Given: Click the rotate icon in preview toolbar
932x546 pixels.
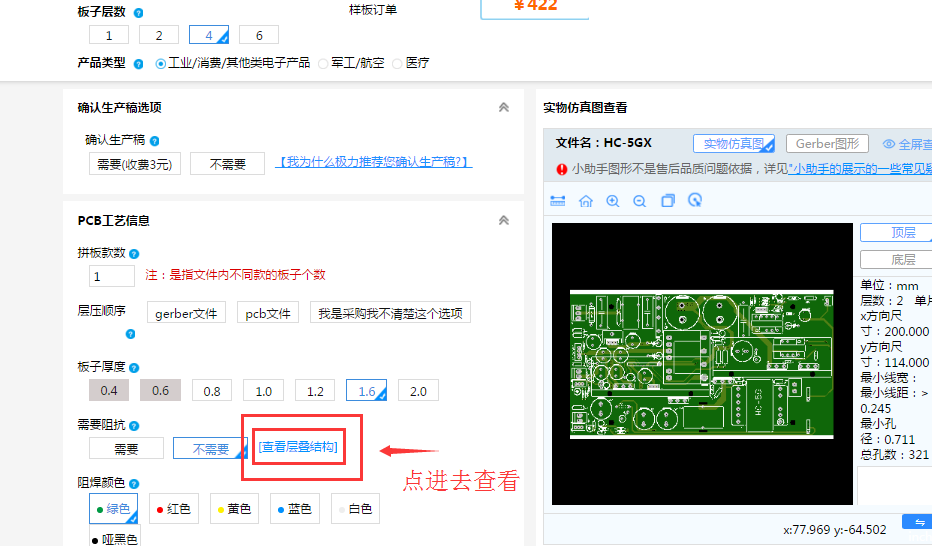Looking at the screenshot, I should click(695, 201).
